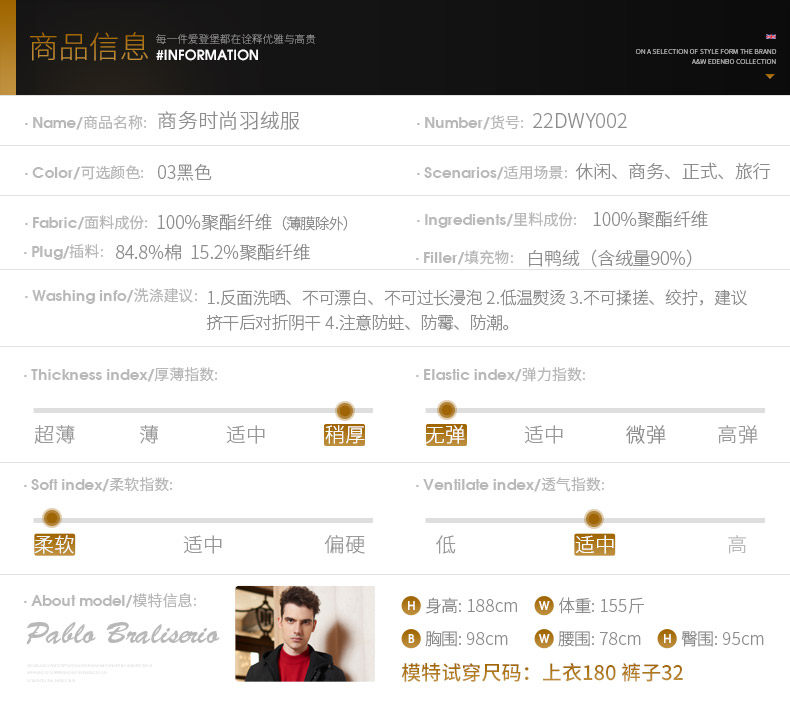Click the 腰围: 78cm text
The width and height of the screenshot is (790, 713).
coord(600,639)
